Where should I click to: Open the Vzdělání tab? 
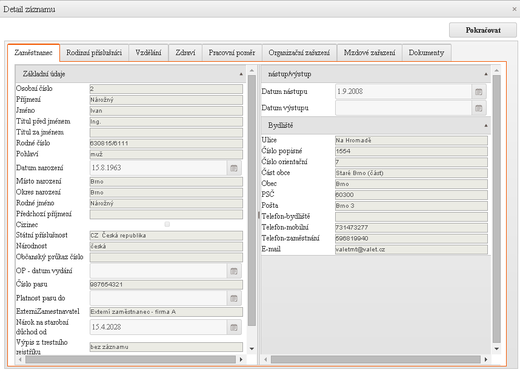tap(148, 53)
